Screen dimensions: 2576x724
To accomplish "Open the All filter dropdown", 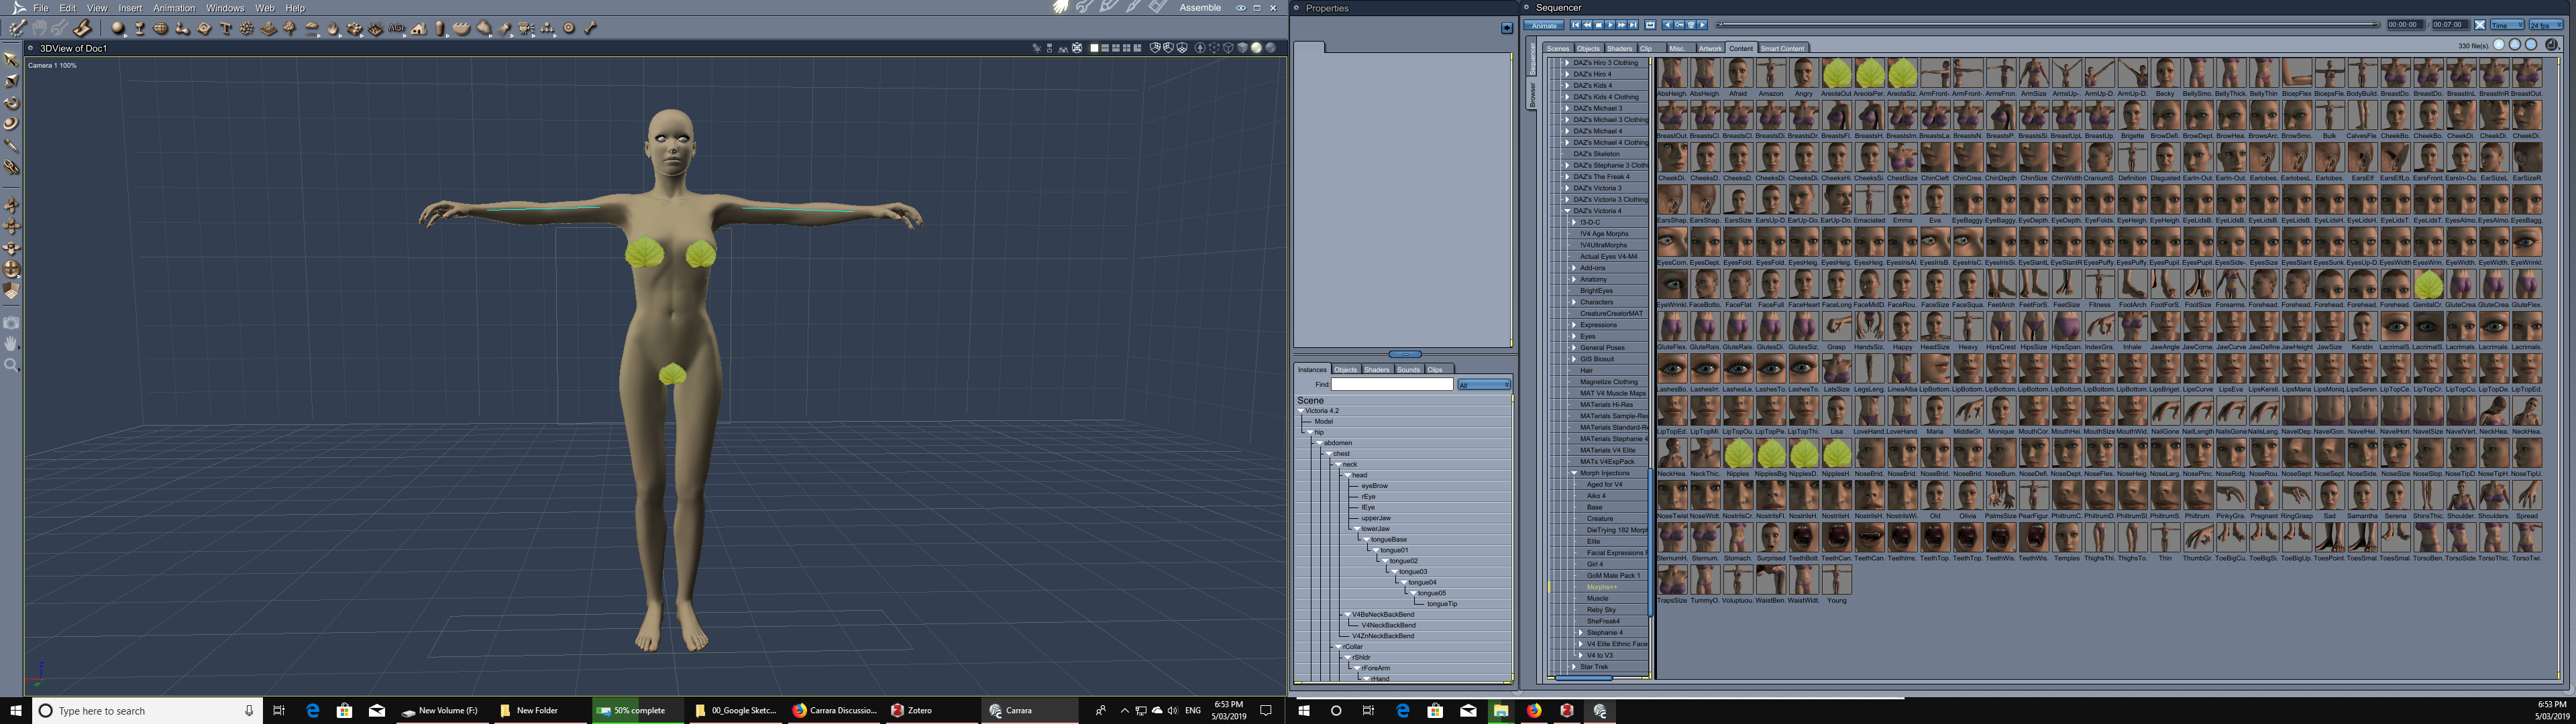I will tap(1484, 384).
